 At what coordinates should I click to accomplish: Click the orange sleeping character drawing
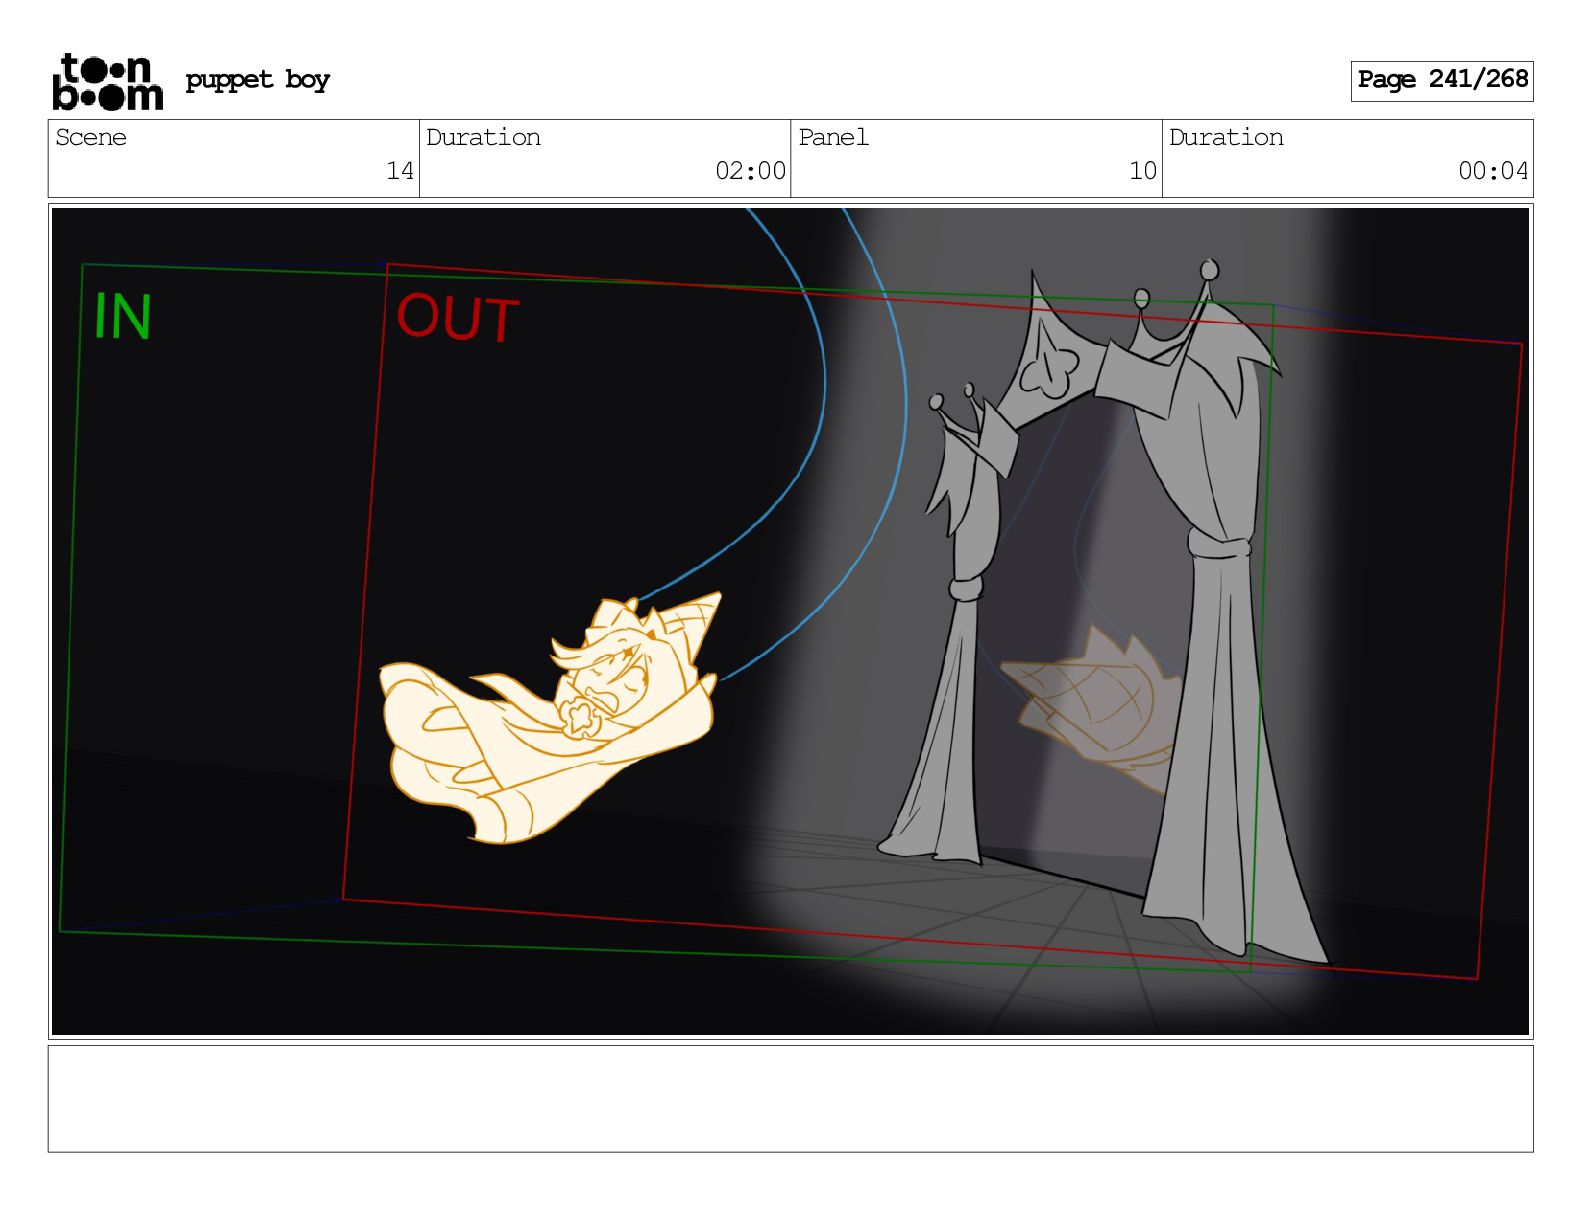pyautogui.click(x=550, y=718)
